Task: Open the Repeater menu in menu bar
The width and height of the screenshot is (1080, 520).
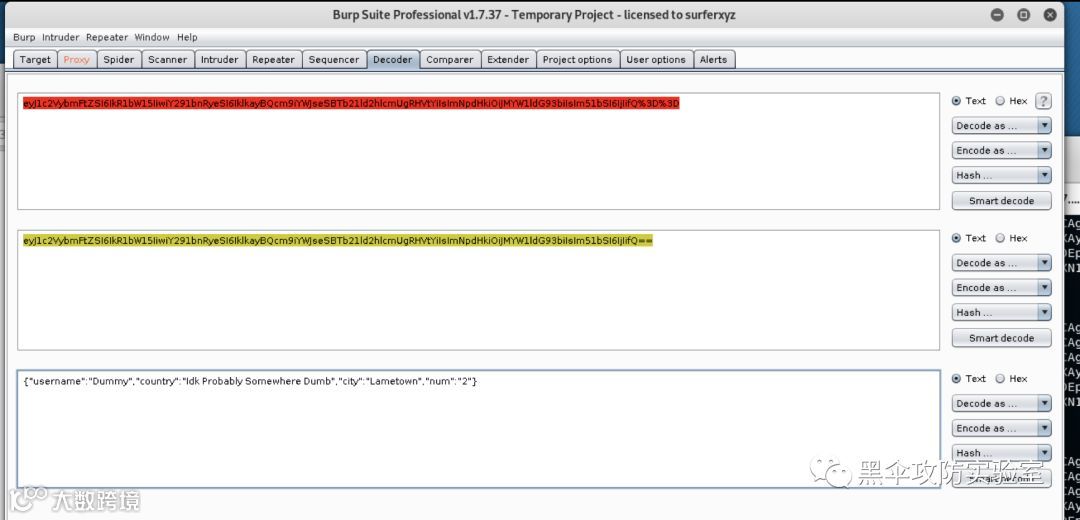Action: [107, 37]
